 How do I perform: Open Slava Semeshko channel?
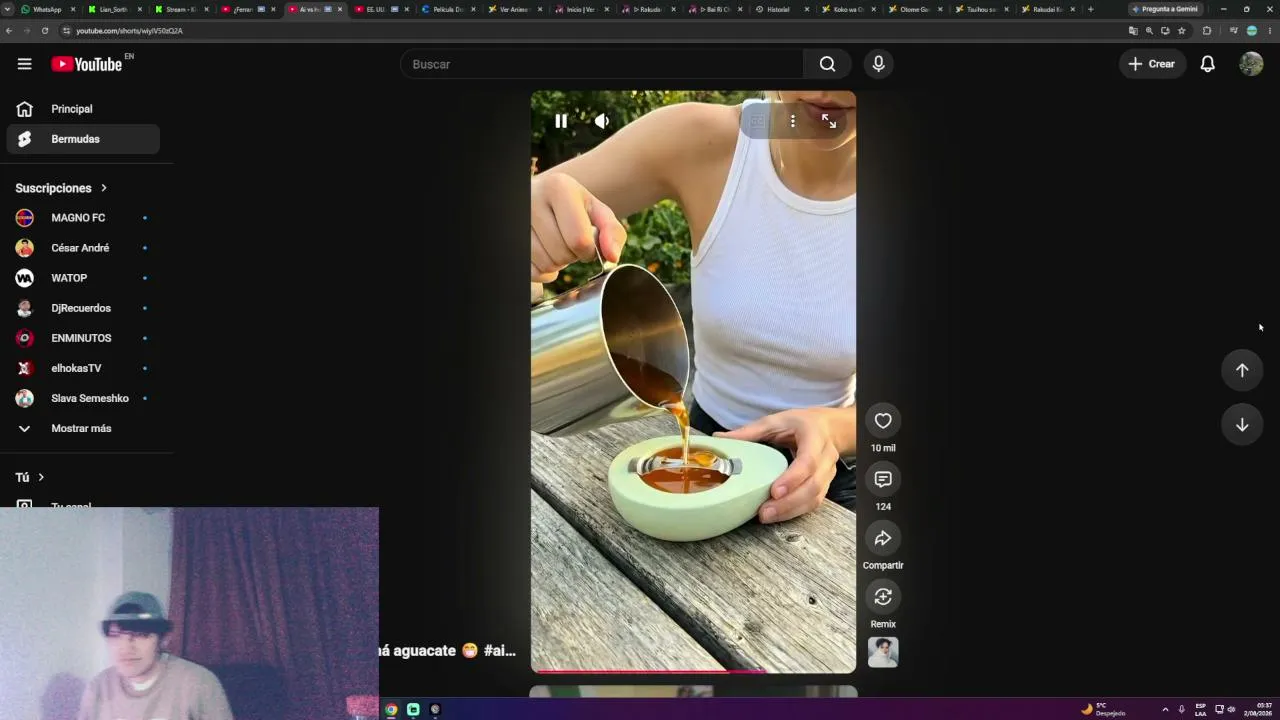(83, 398)
